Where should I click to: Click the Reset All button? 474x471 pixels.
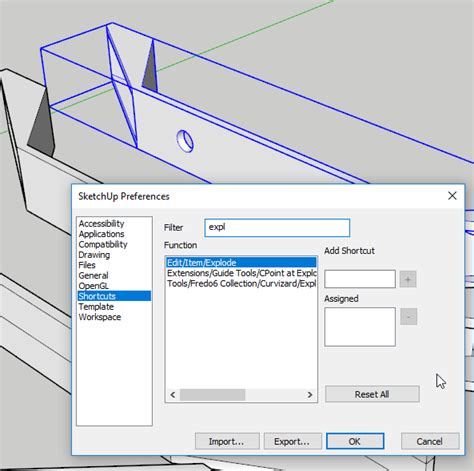[372, 394]
